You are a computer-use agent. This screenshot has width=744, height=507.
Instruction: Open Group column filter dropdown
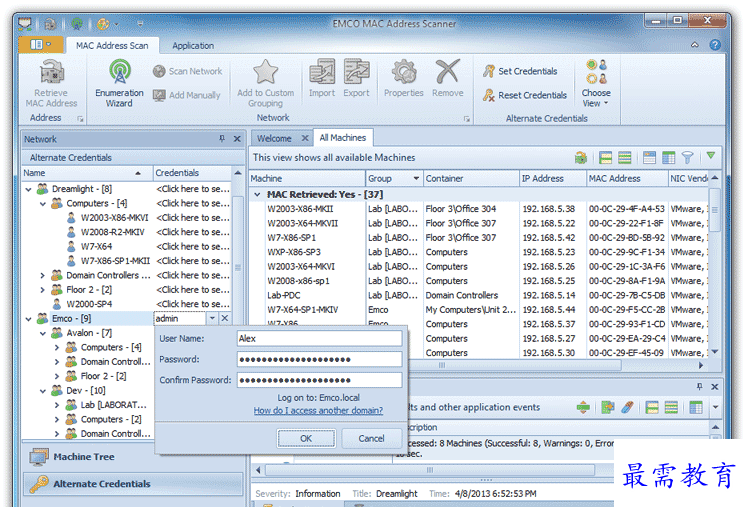(x=416, y=178)
